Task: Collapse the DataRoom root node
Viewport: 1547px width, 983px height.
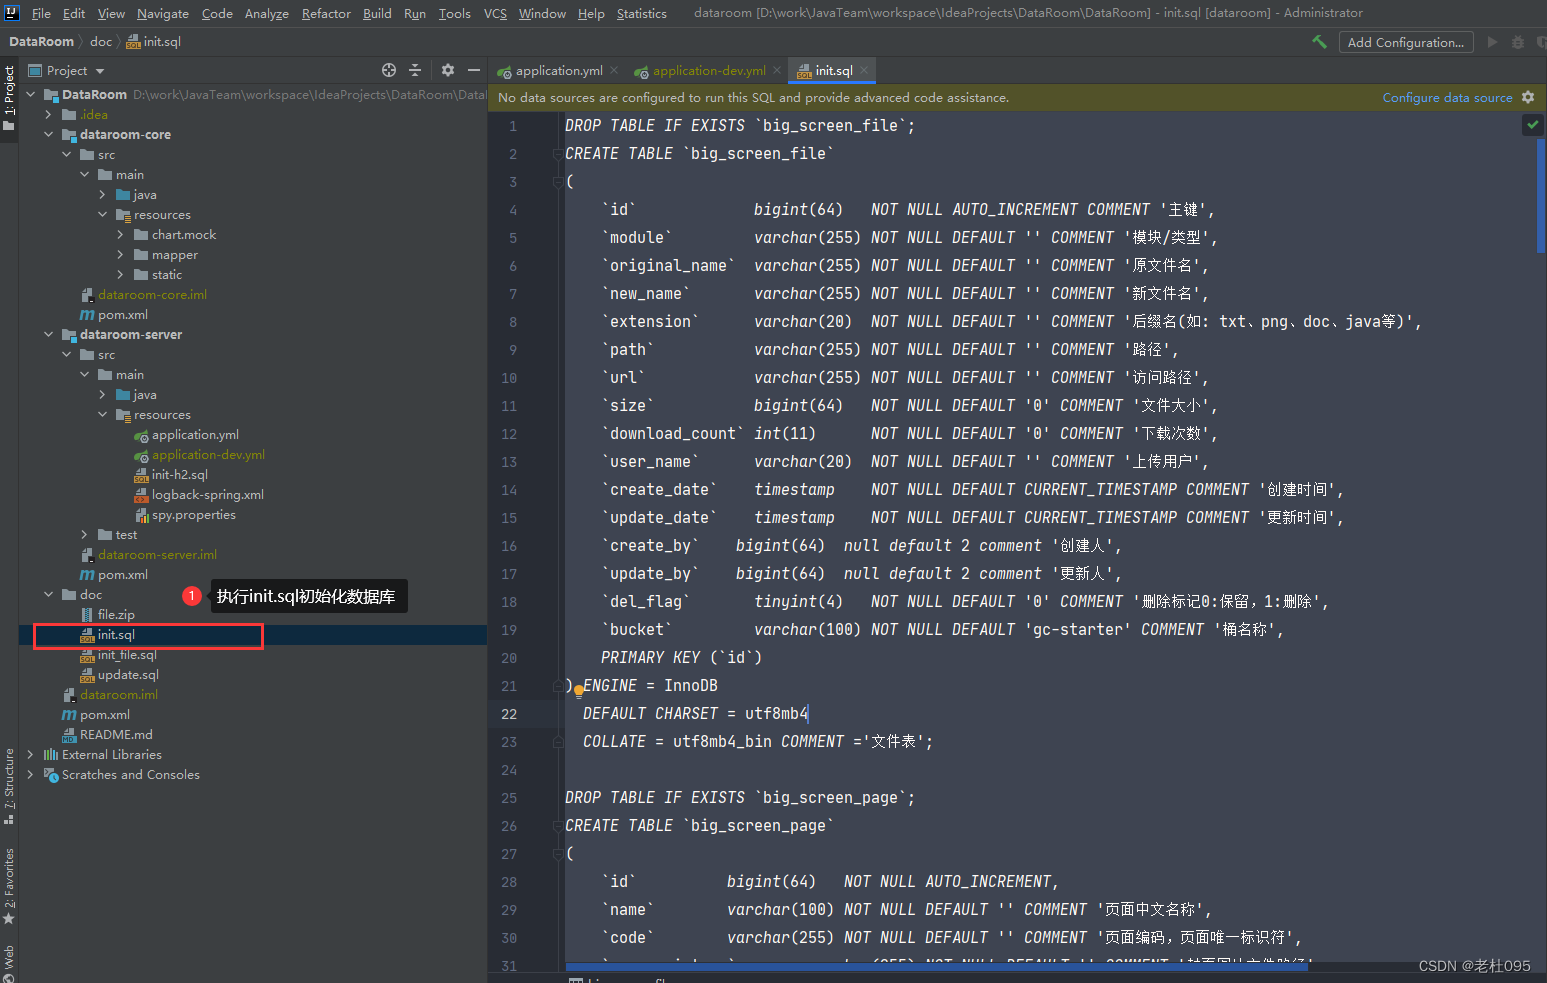Action: (30, 94)
